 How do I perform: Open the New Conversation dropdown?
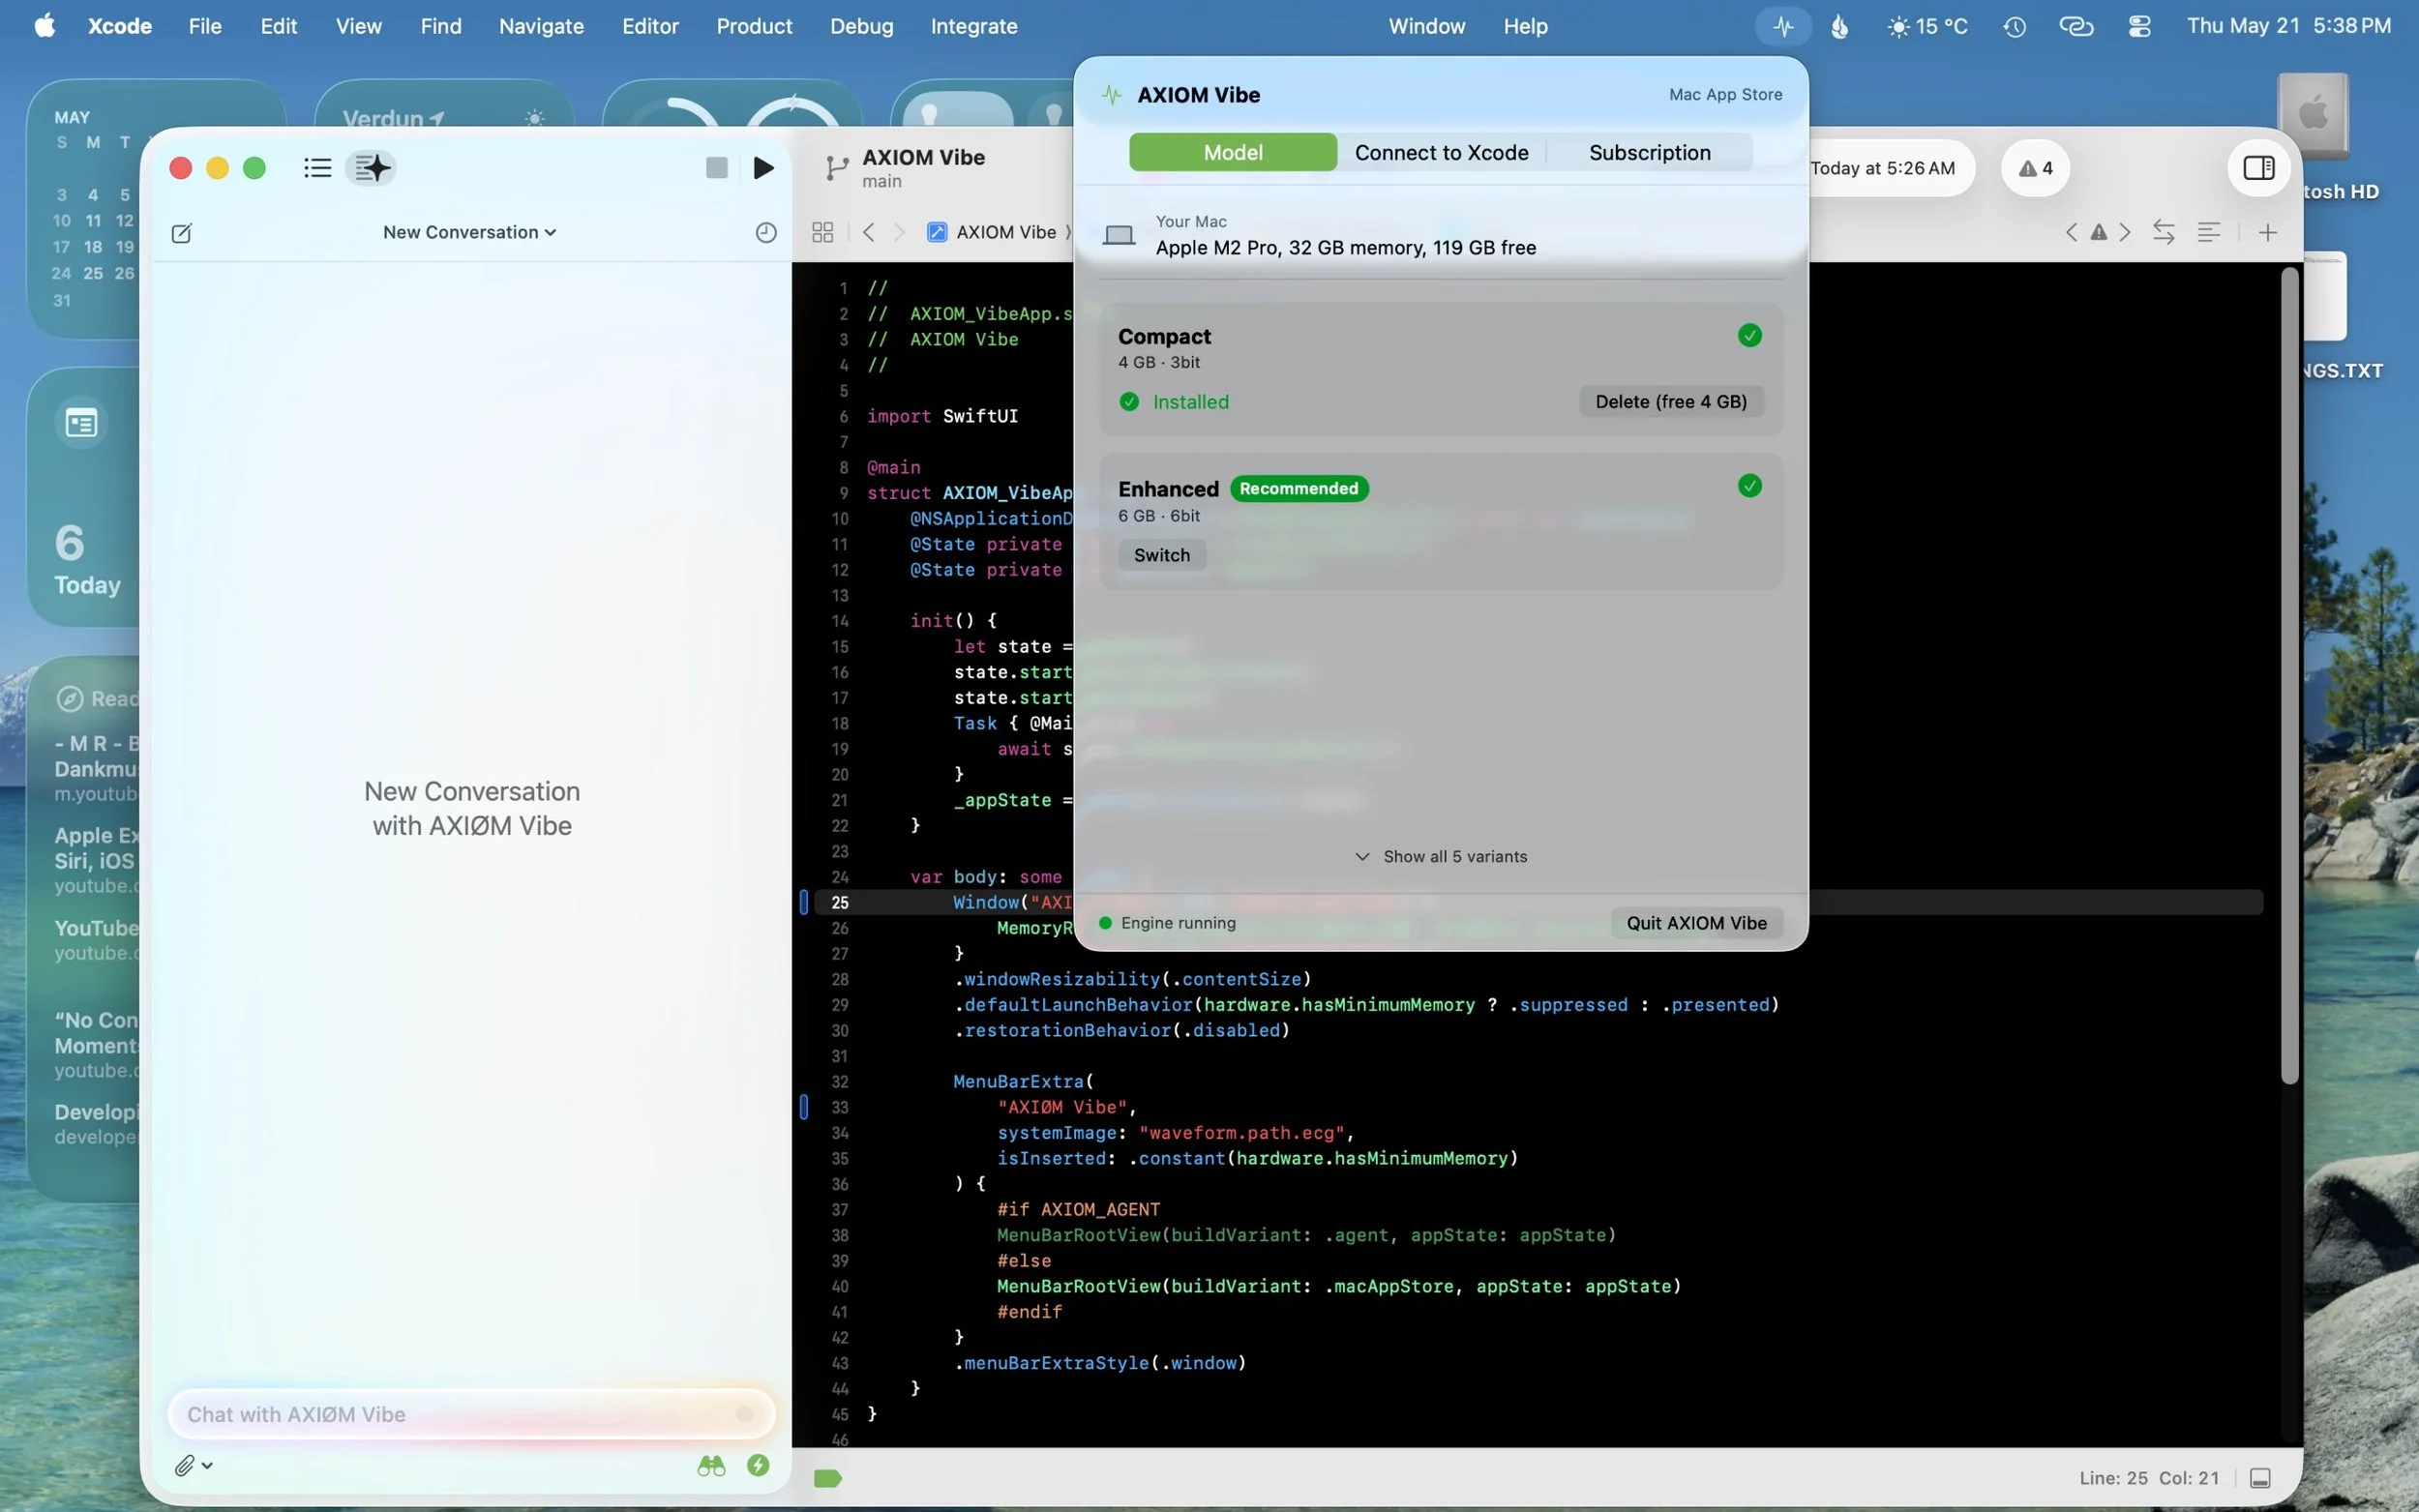469,232
